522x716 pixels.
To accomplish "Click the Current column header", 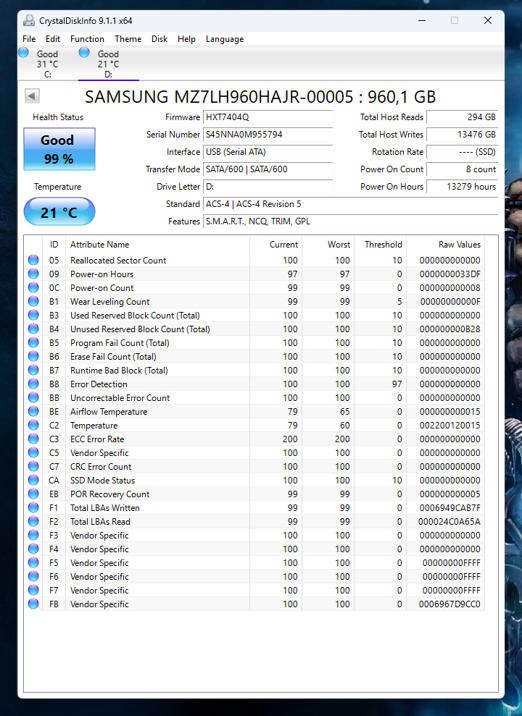I will click(x=284, y=244).
